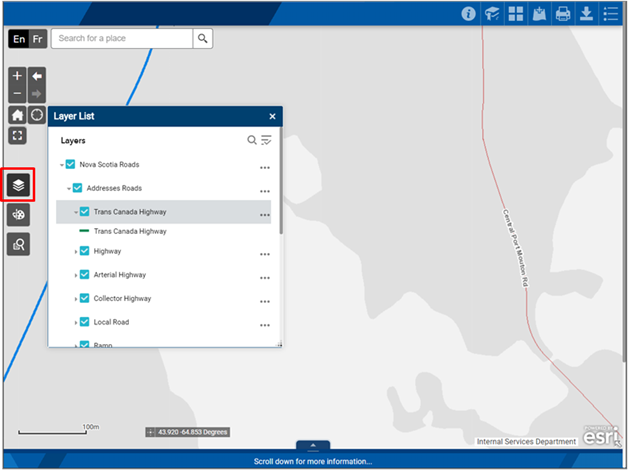Toggle the Collector Highway layer checkbox

point(85,298)
